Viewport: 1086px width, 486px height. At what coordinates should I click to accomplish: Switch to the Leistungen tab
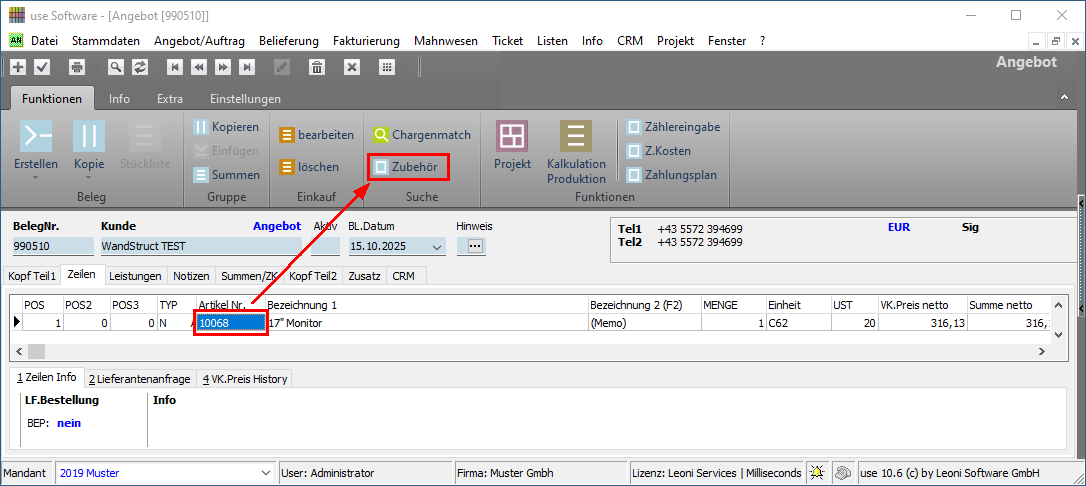coord(134,276)
